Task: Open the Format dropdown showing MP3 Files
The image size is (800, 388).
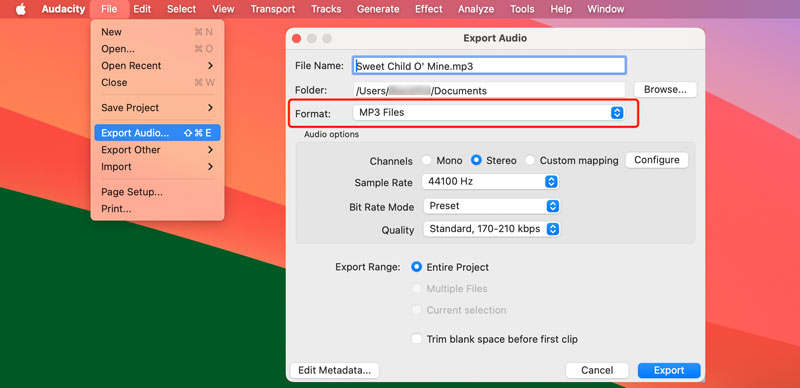Action: click(x=489, y=113)
